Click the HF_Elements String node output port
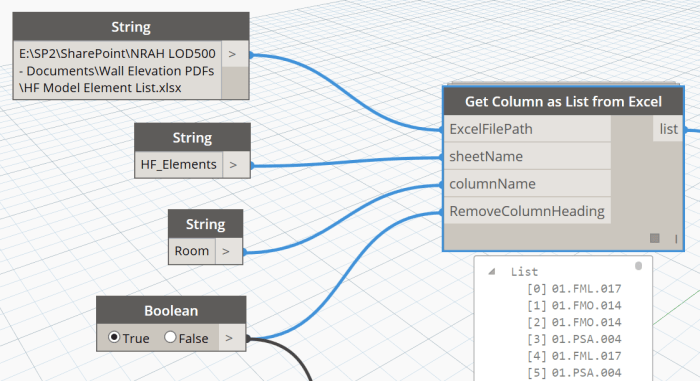 (x=236, y=165)
